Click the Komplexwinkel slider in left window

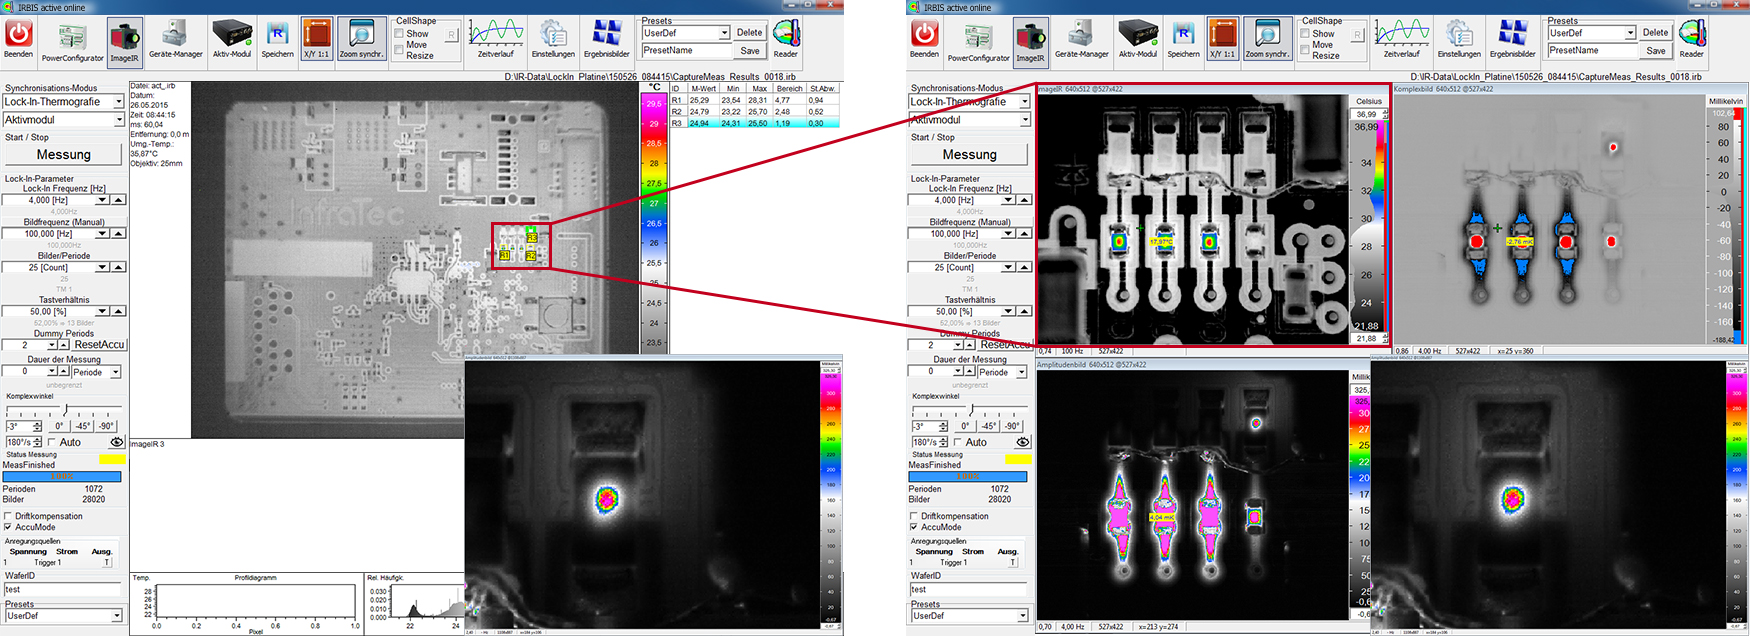pyautogui.click(x=66, y=410)
